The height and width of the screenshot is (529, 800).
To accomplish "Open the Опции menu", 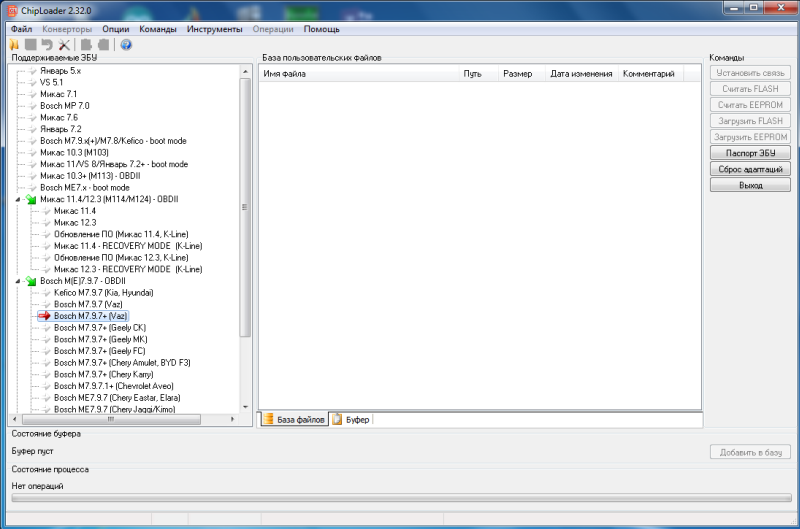I will pyautogui.click(x=116, y=29).
